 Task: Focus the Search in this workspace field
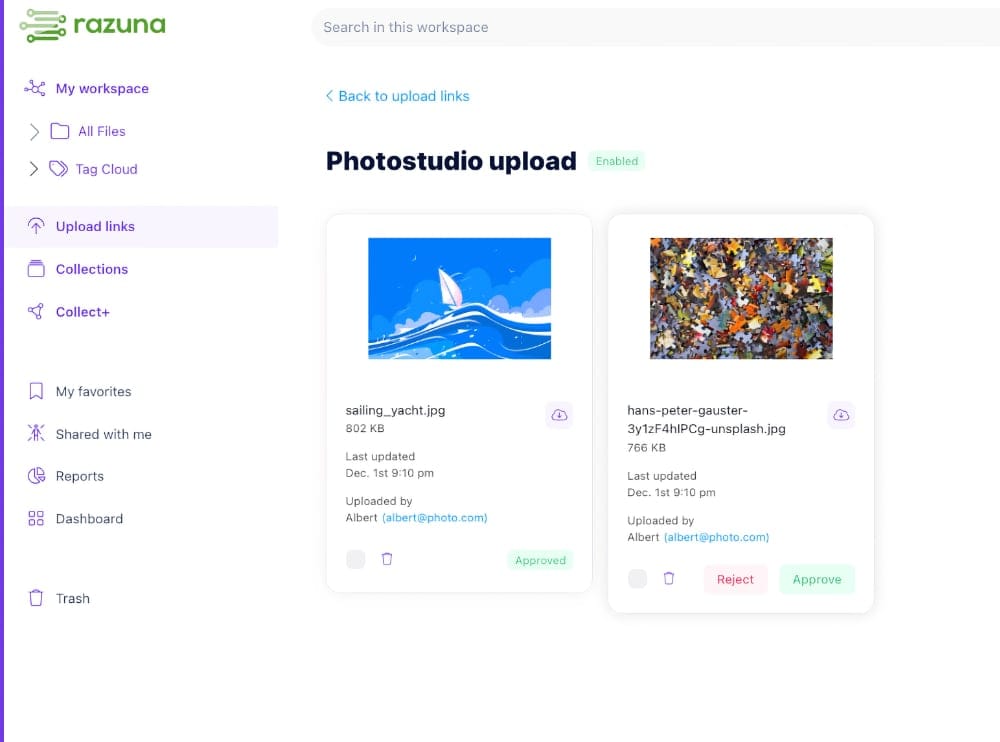pyautogui.click(x=656, y=27)
